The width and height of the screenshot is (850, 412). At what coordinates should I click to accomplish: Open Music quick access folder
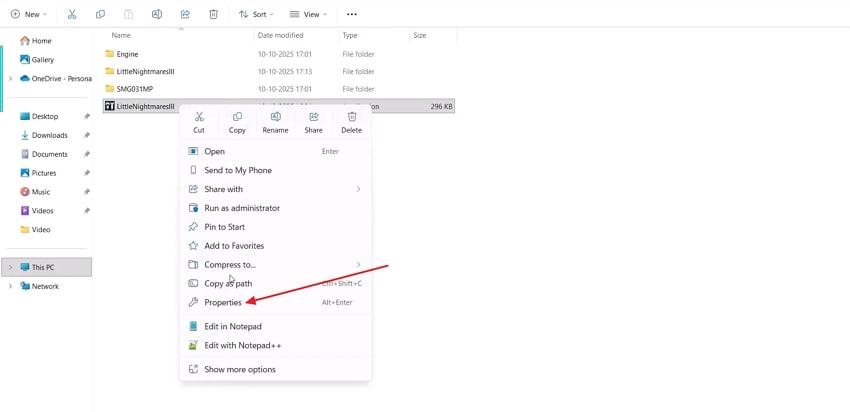coord(35,192)
